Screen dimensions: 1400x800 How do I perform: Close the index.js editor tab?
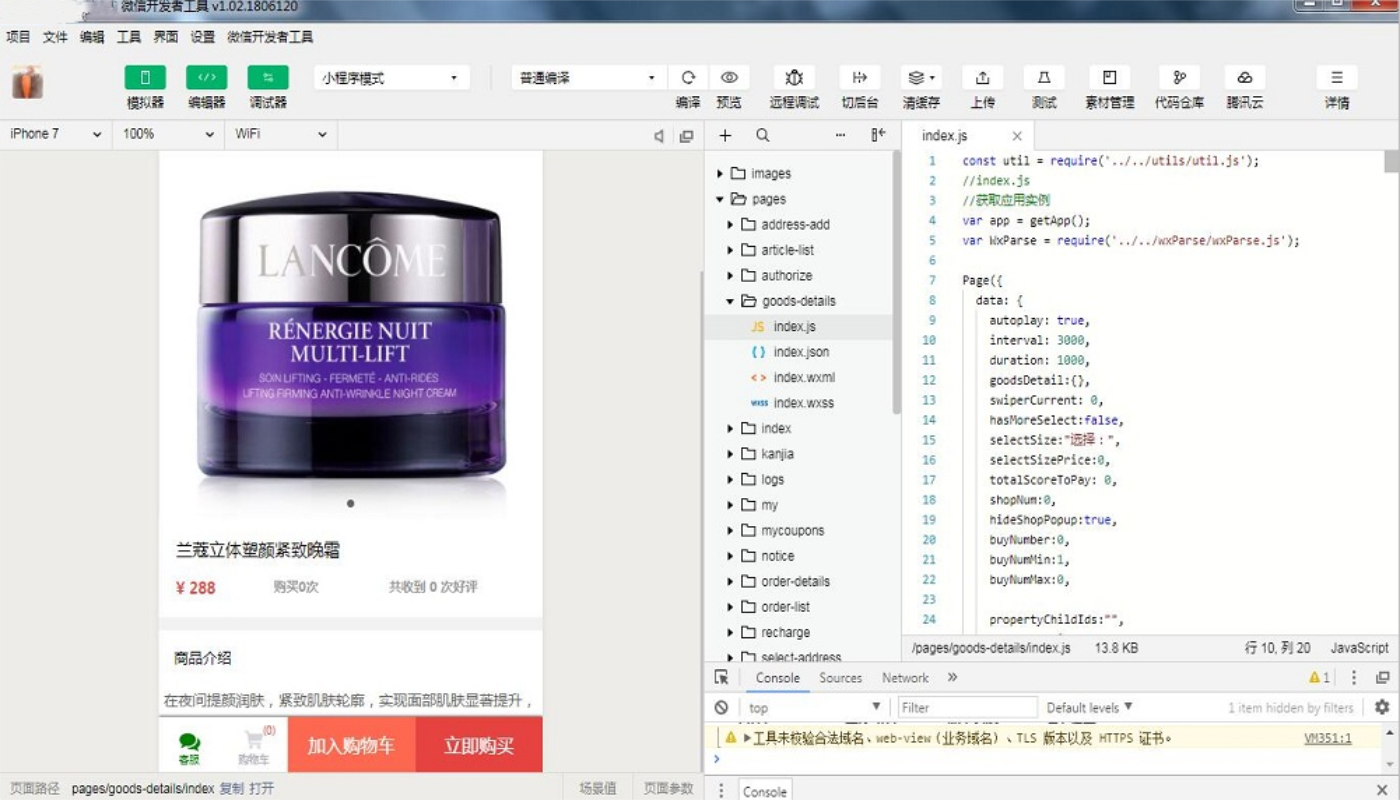pyautogui.click(x=1017, y=136)
